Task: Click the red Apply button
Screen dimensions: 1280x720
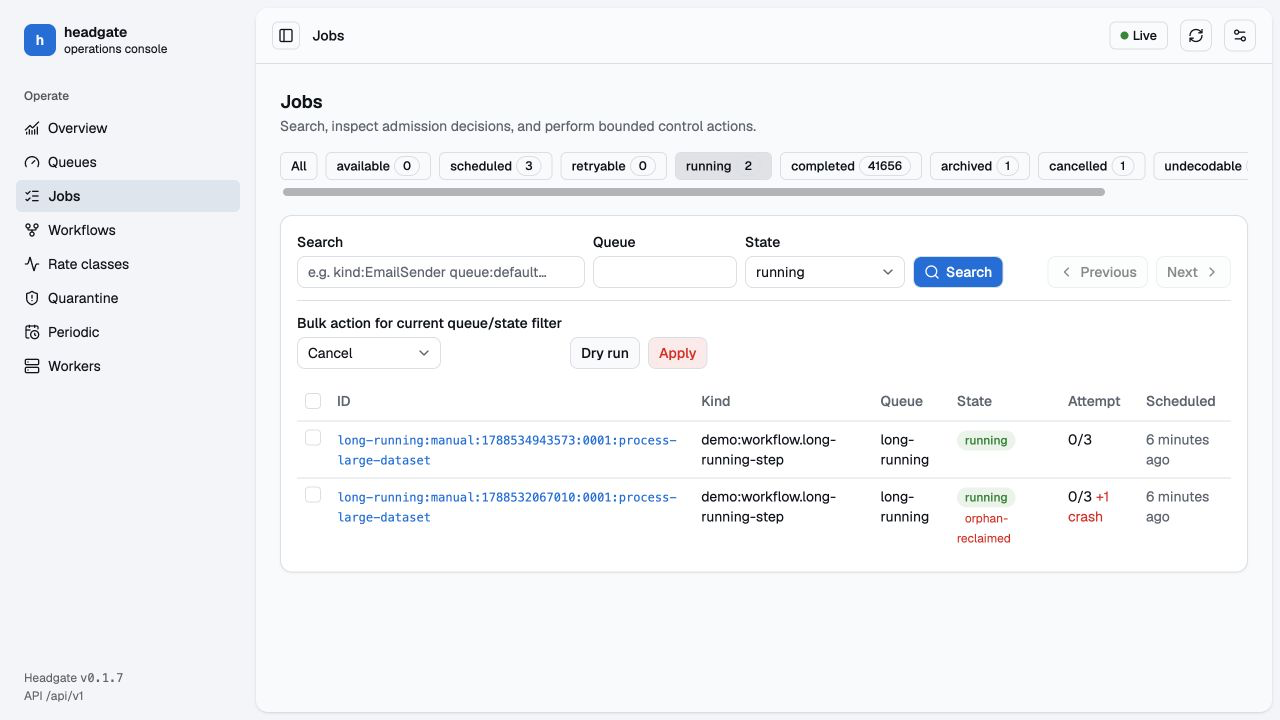Action: click(x=678, y=353)
